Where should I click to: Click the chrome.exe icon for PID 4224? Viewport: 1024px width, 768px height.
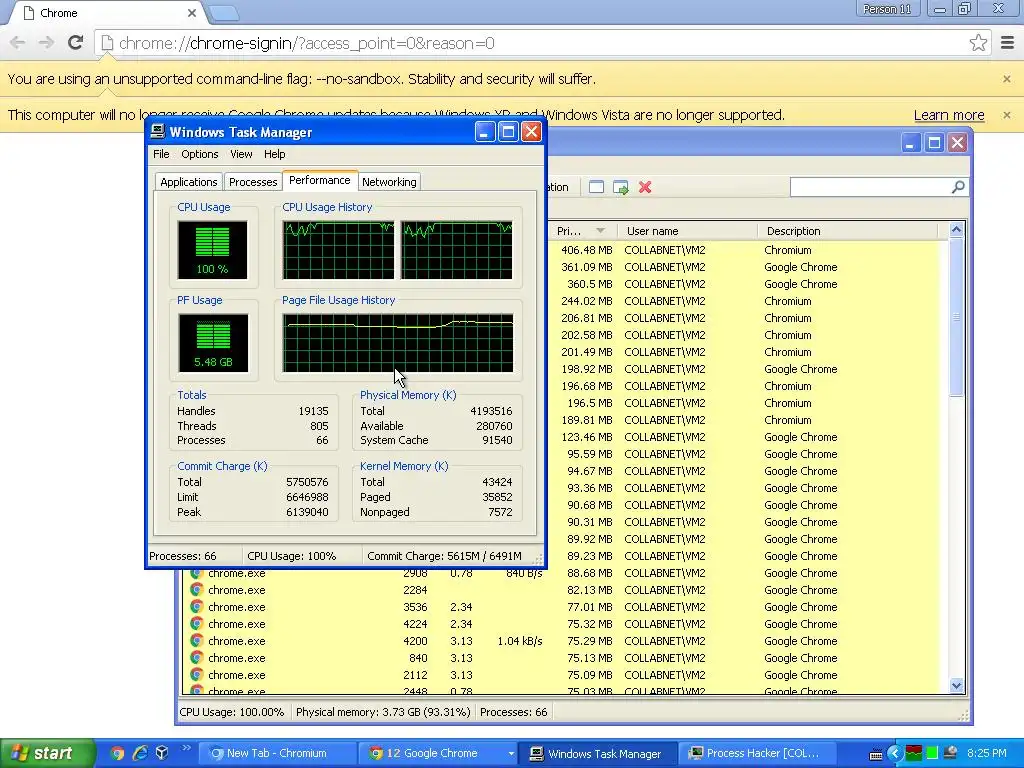tap(196, 624)
